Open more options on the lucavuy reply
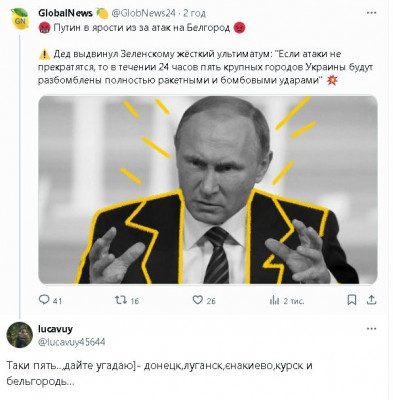 371,329
